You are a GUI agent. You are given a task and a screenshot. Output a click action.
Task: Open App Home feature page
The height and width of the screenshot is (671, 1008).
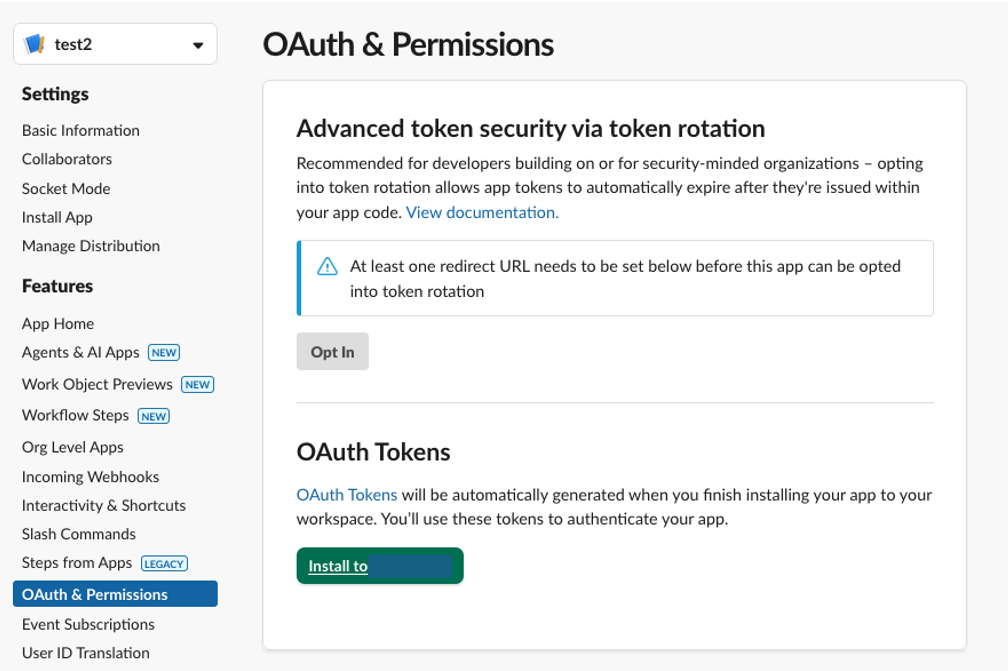(x=58, y=323)
